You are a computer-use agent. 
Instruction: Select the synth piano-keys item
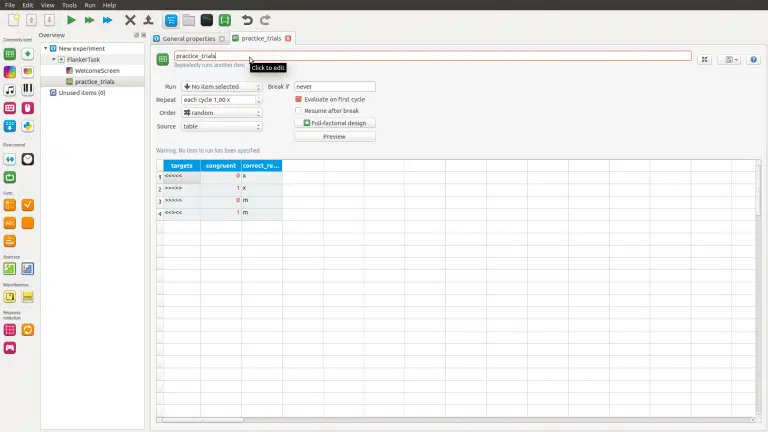(x=27, y=89)
